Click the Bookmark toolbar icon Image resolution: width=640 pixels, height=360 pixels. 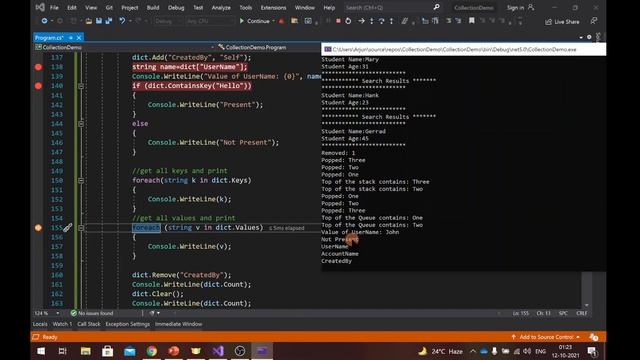click(x=471, y=21)
